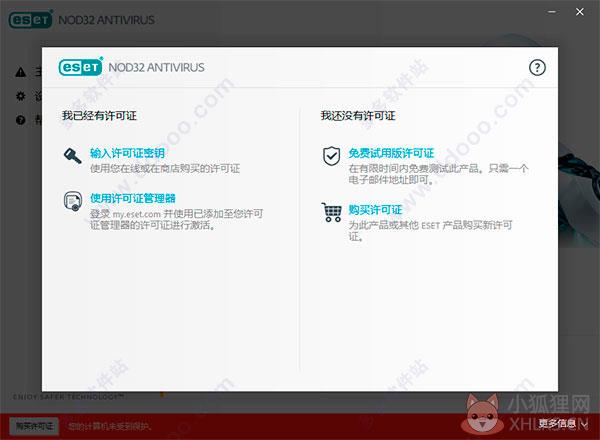Open 使用许可证管理器 link
The width and height of the screenshot is (600, 440).
[133, 198]
